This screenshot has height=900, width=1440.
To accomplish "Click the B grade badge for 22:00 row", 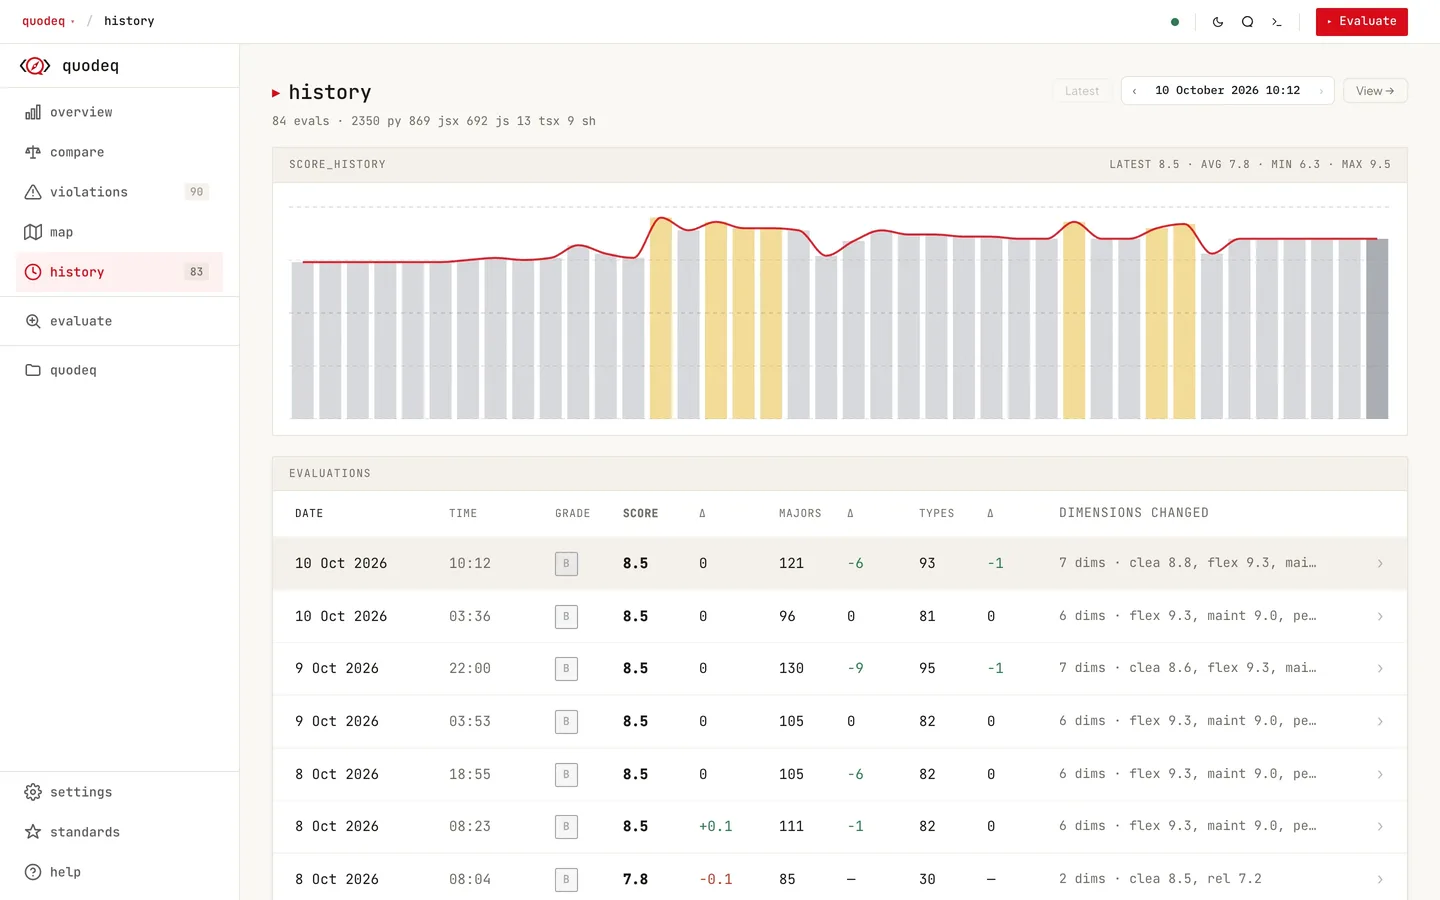I will coord(566,668).
